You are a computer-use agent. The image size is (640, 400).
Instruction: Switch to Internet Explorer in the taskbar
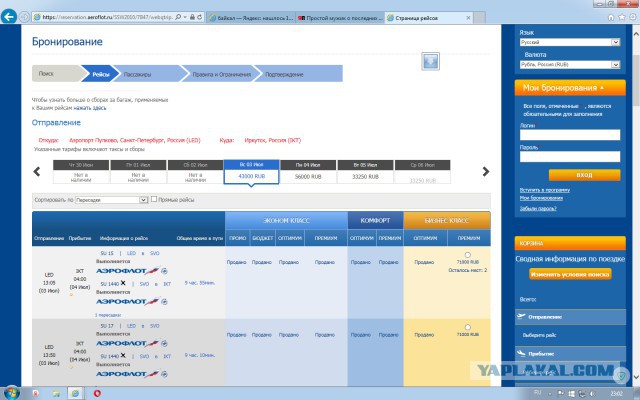pyautogui.click(x=76, y=393)
